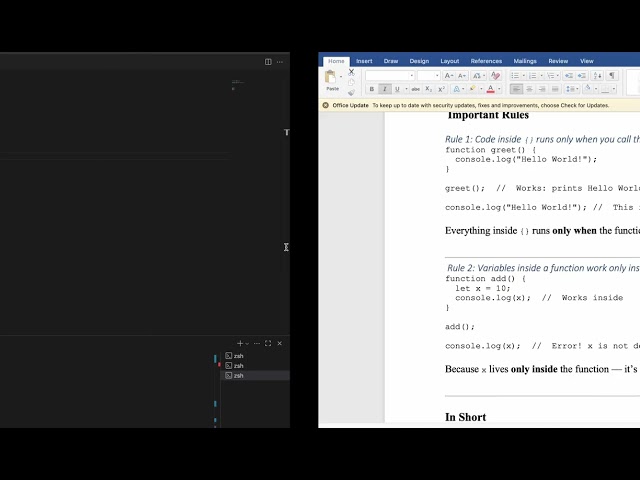
Task: Click into the font name field
Action: tap(387, 76)
